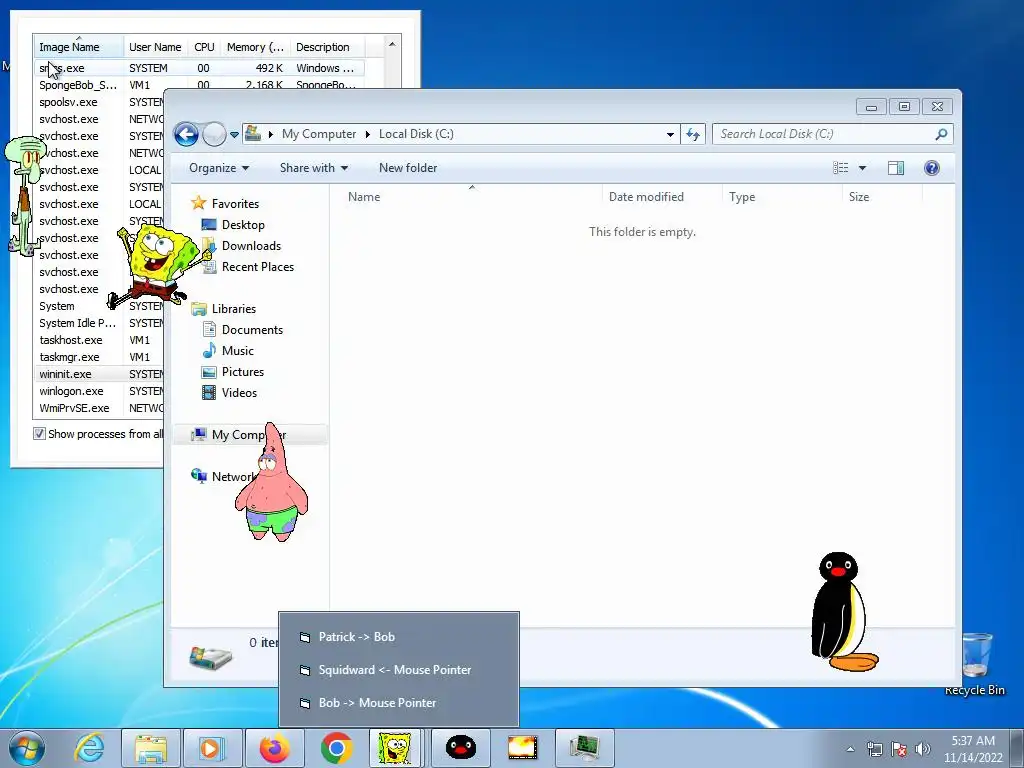Click Local Disk (C:) breadcrumb
Screen dimensions: 1024x768
[x=416, y=134]
